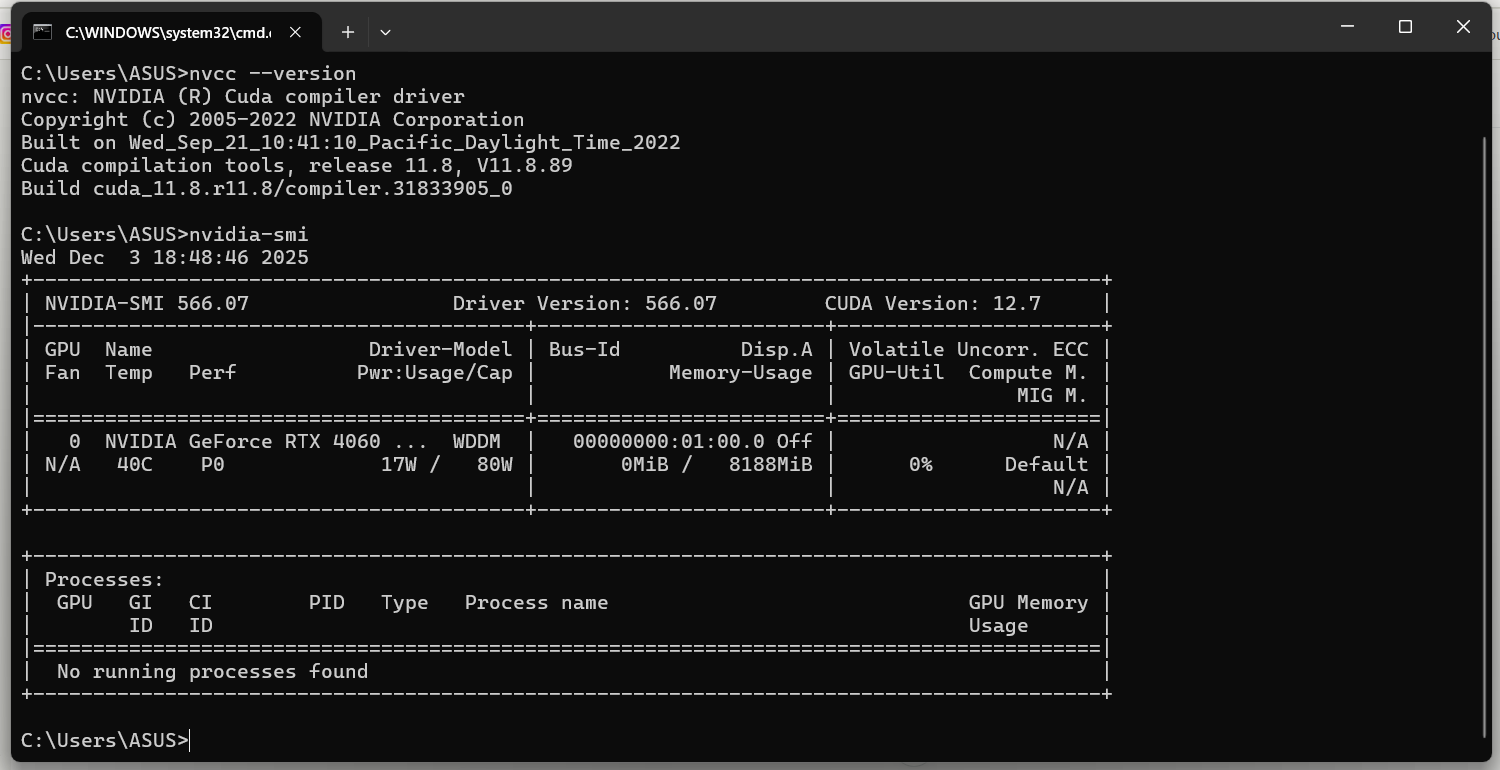Screen dimensions: 1500x770
Task: Click the "Driver Version: 566.07" text
Action: tap(584, 303)
